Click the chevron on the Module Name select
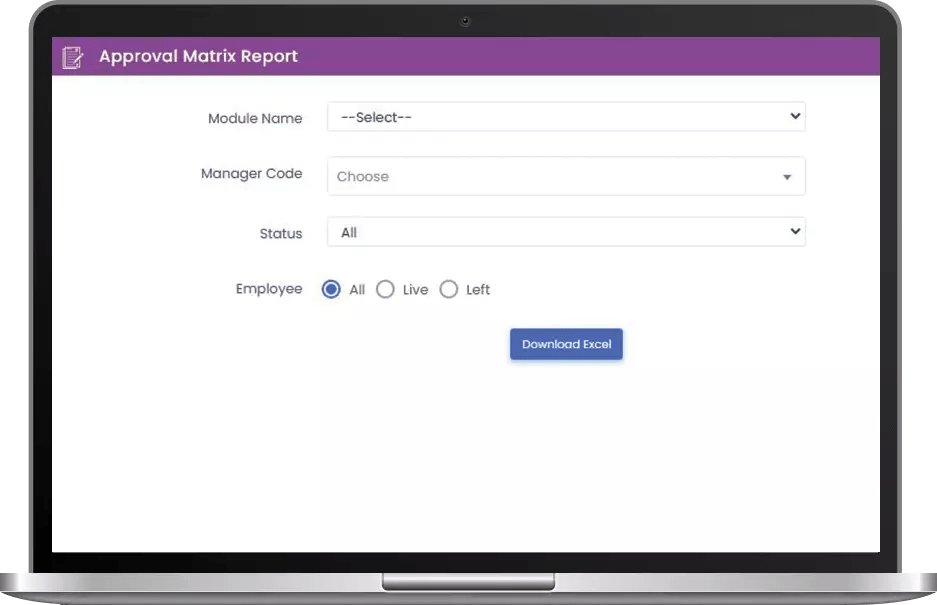The width and height of the screenshot is (937, 605). tap(795, 117)
